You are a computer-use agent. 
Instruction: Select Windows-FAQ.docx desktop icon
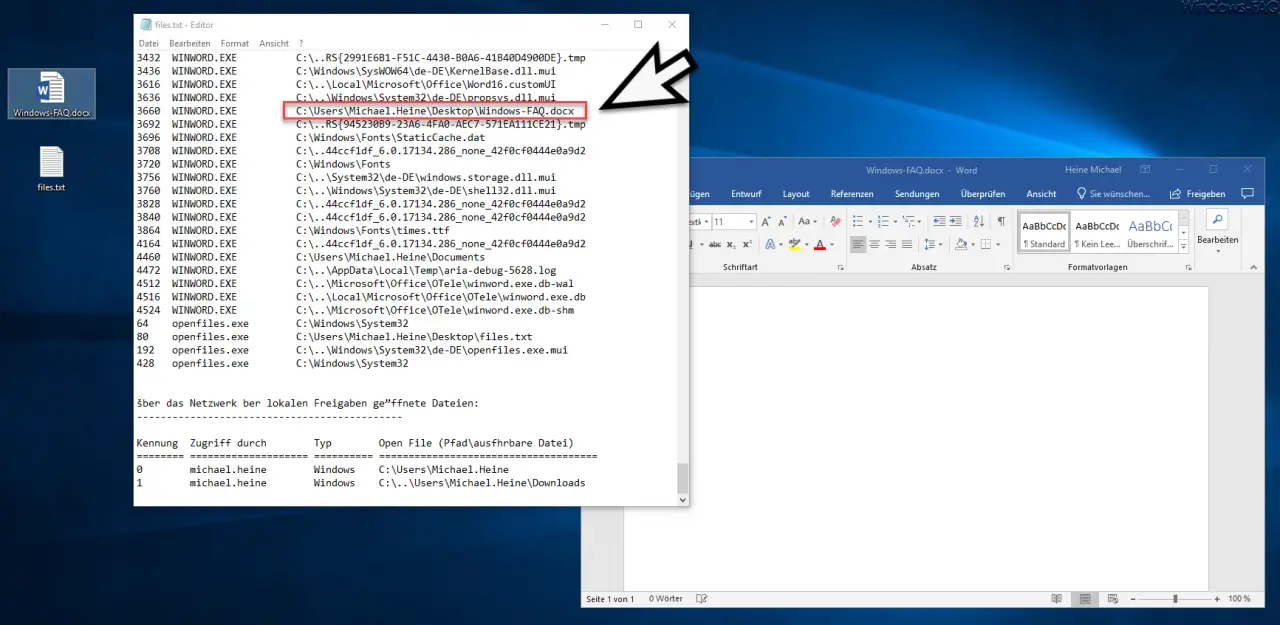click(x=51, y=94)
